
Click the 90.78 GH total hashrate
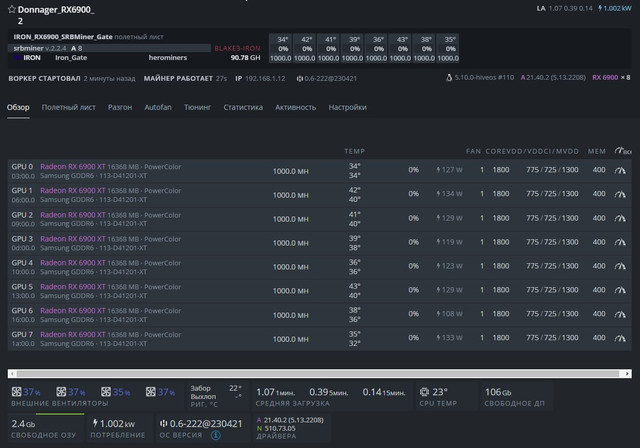point(245,58)
